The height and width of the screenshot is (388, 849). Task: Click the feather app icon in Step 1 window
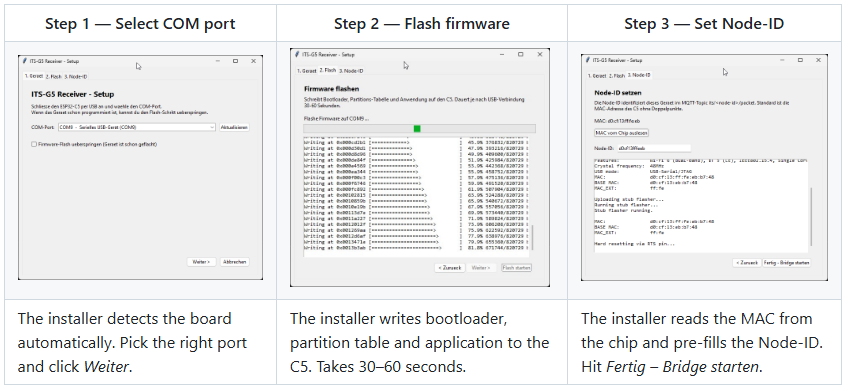(x=24, y=61)
